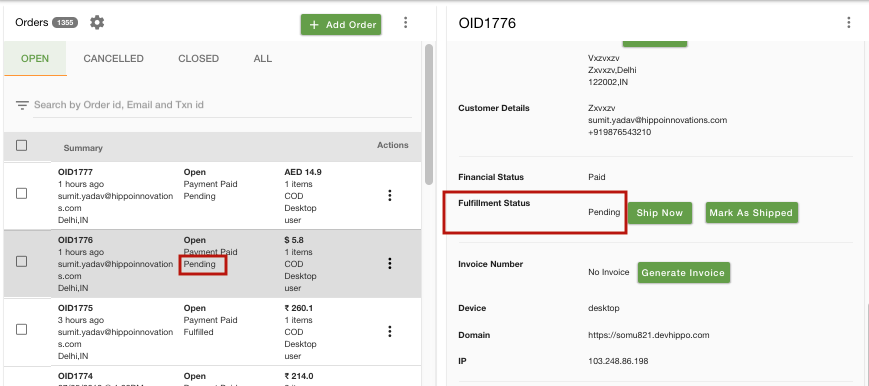
Task: Click the Fulfilled status of OID1775
Action: pos(198,332)
